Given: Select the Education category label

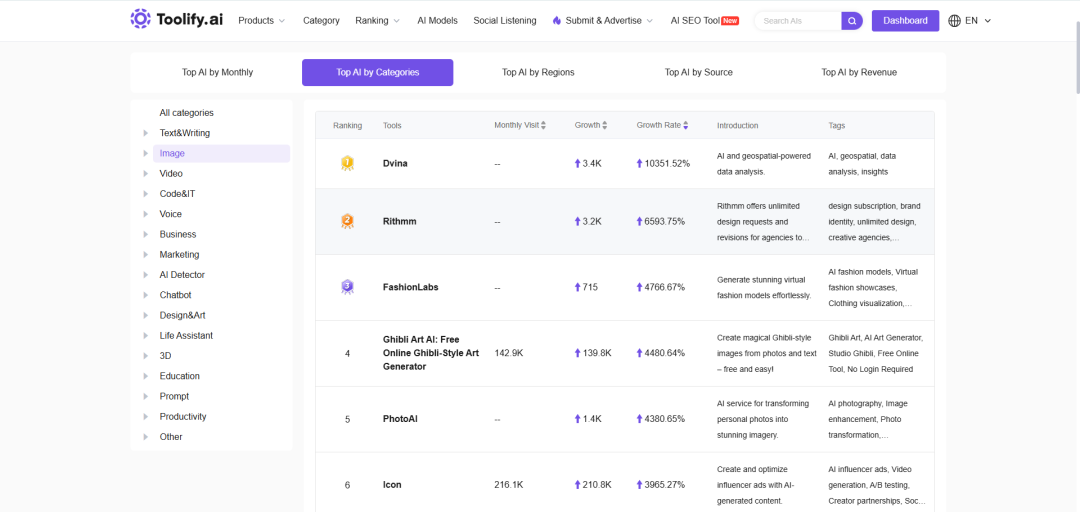Looking at the screenshot, I should pyautogui.click(x=180, y=376).
